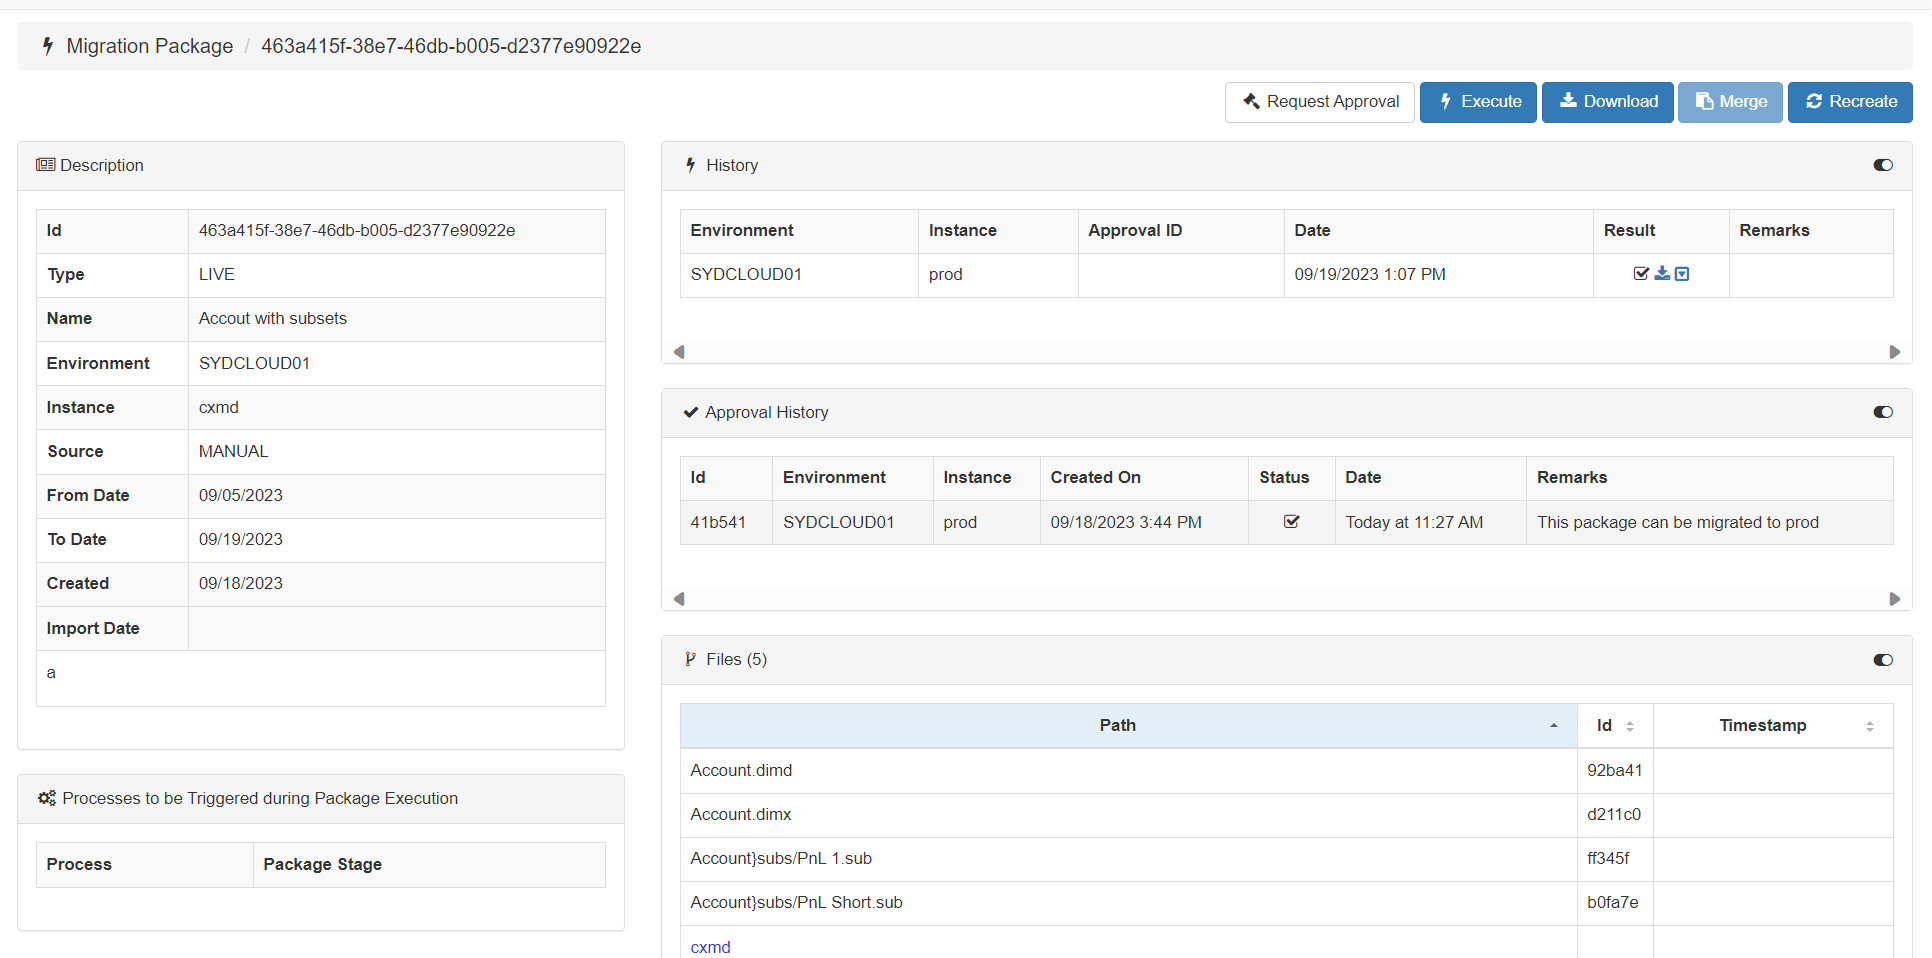Click the Execute button
Screen dimensions: 1932x958
pyautogui.click(x=1478, y=102)
